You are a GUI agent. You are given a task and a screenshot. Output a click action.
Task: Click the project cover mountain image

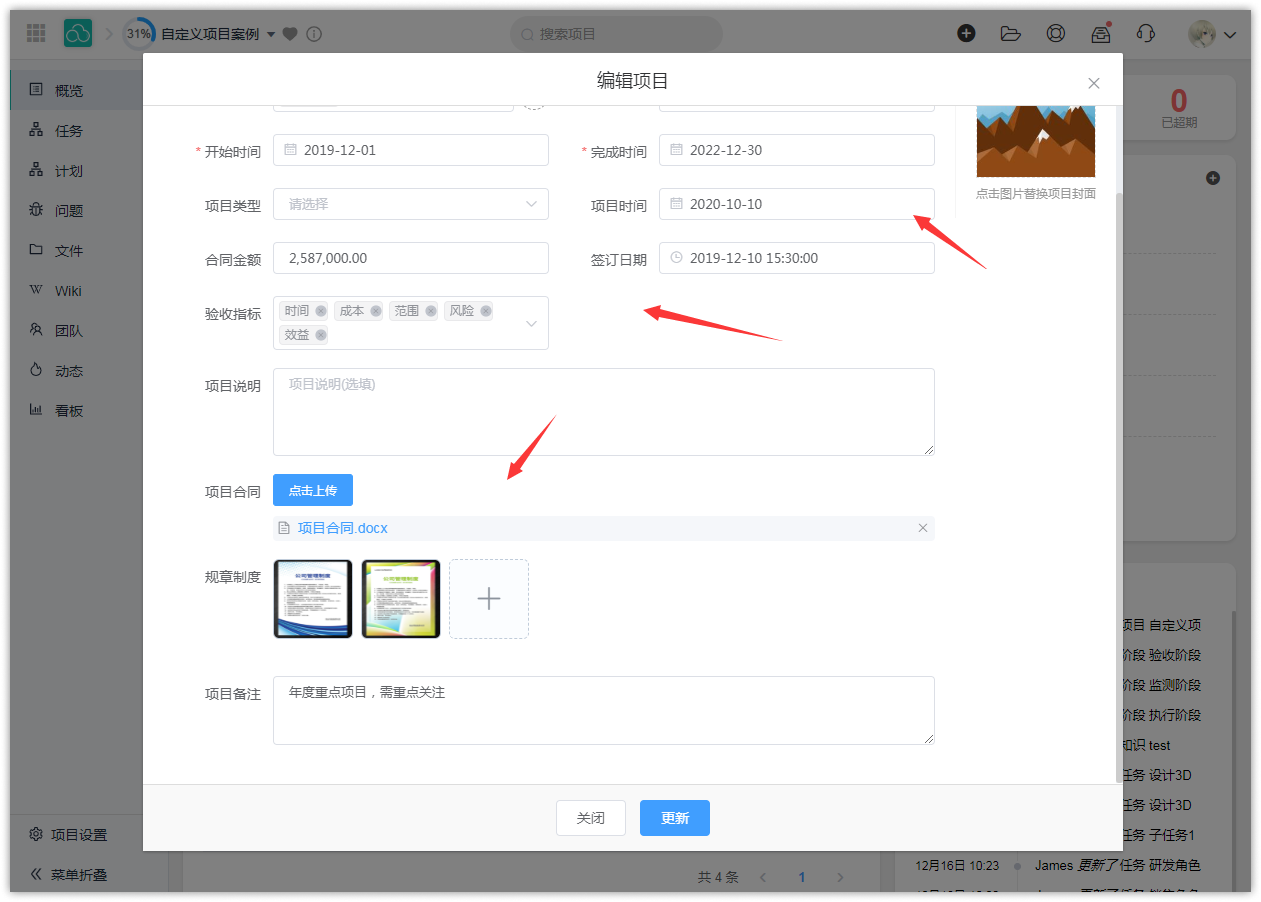coord(1036,140)
